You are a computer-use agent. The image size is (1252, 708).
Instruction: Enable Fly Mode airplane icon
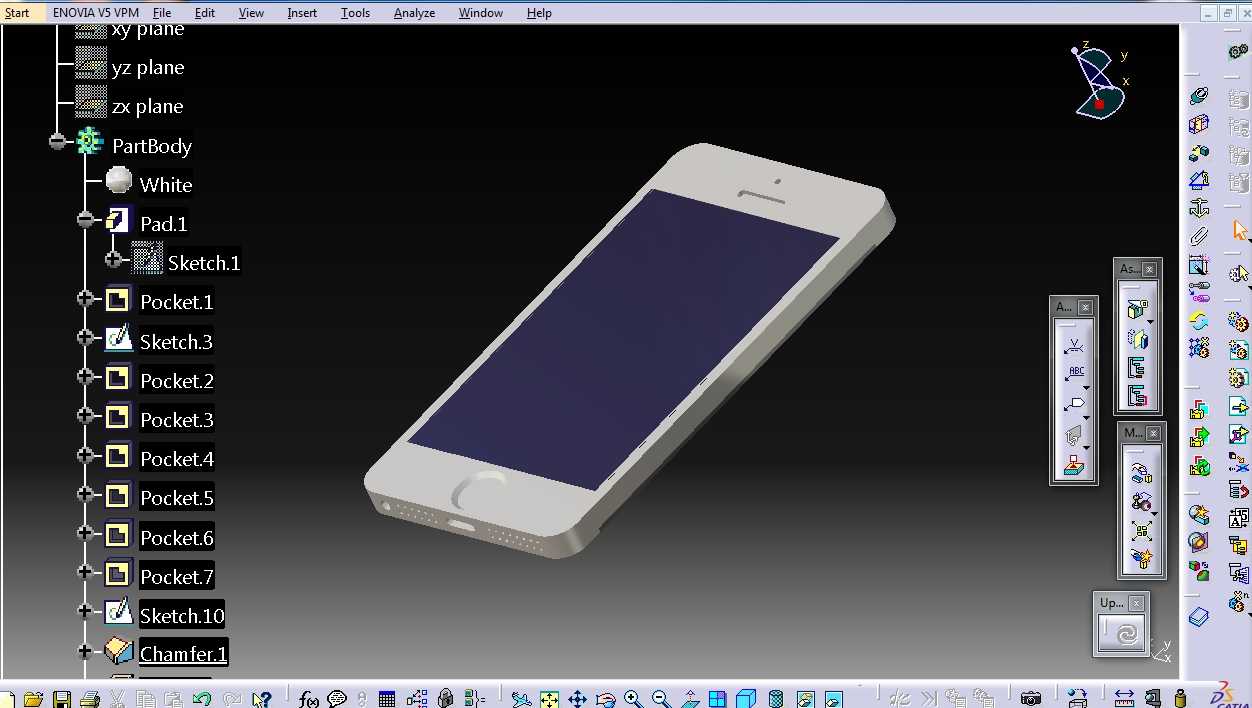(x=521, y=699)
